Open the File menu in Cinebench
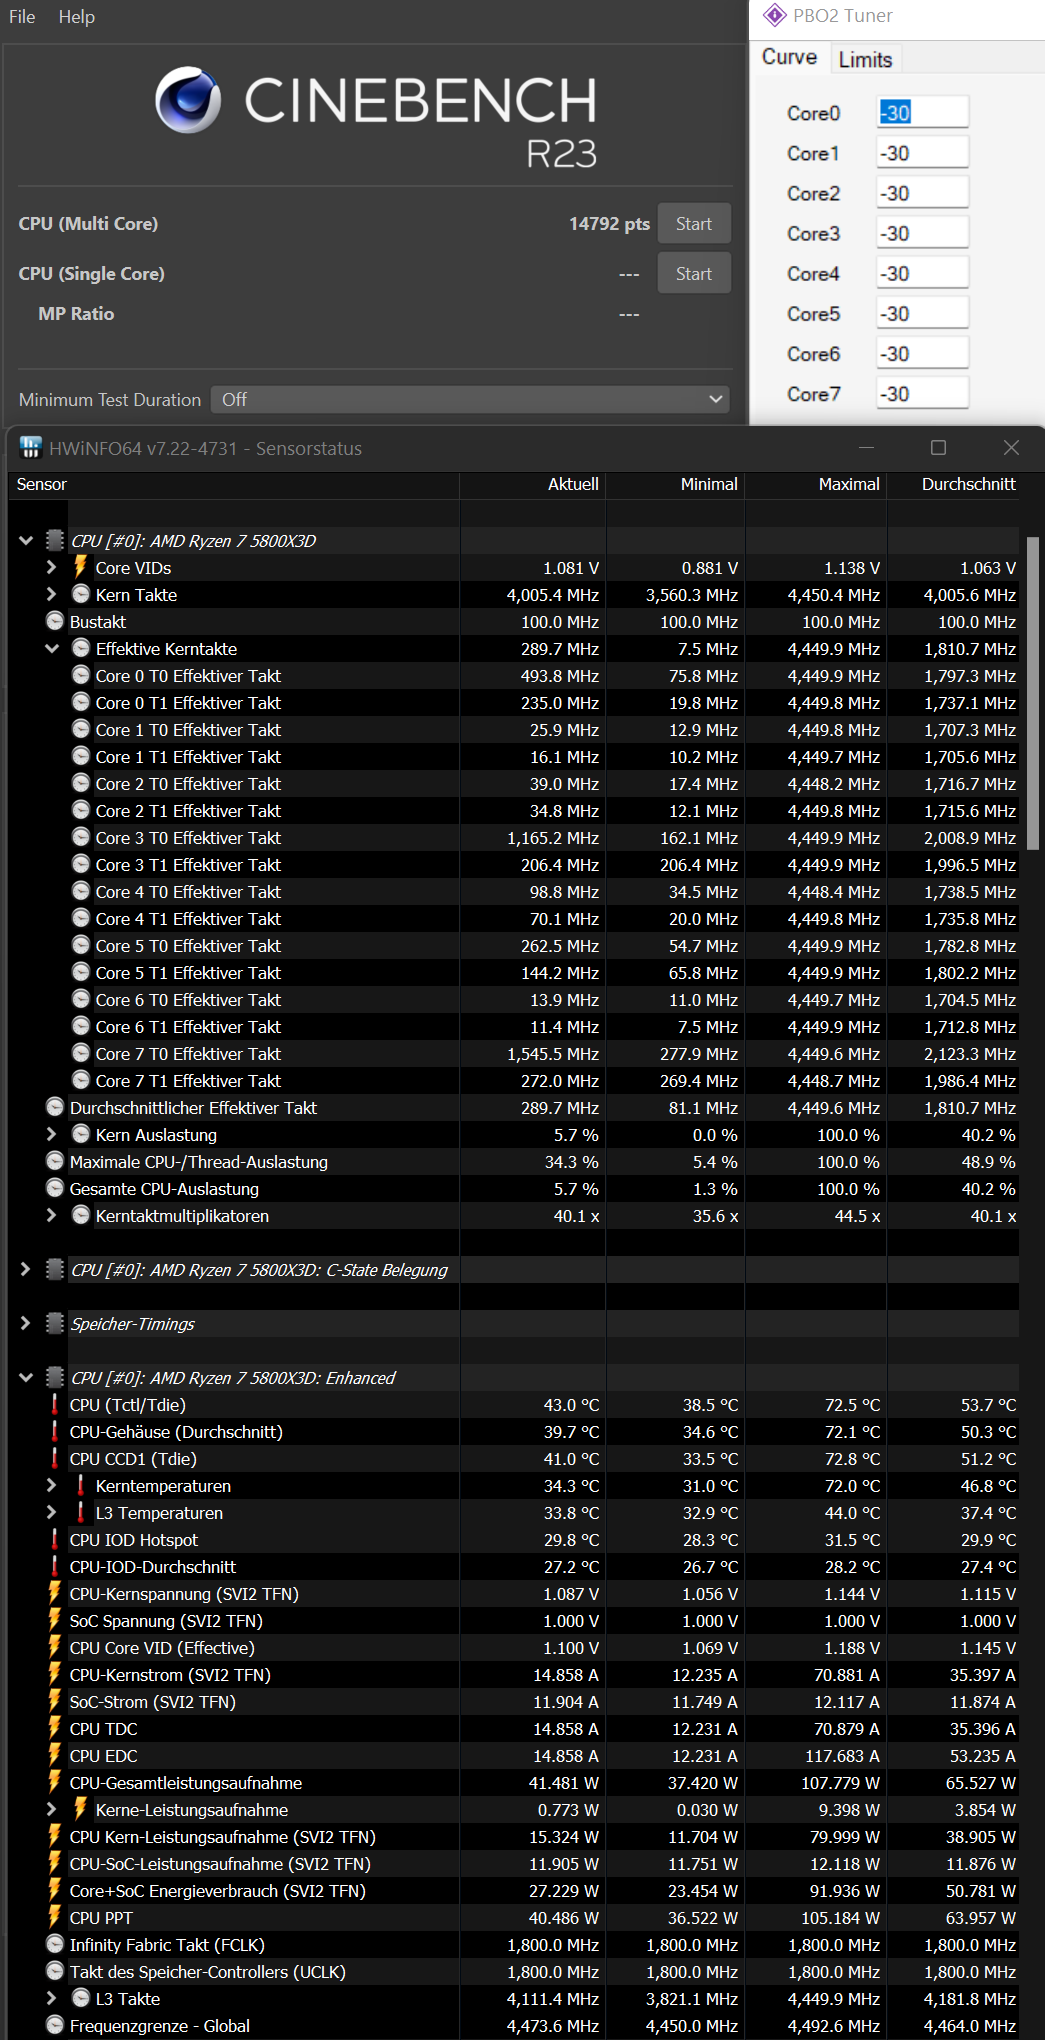Viewport: 1045px width, 2040px height. pyautogui.click(x=22, y=17)
